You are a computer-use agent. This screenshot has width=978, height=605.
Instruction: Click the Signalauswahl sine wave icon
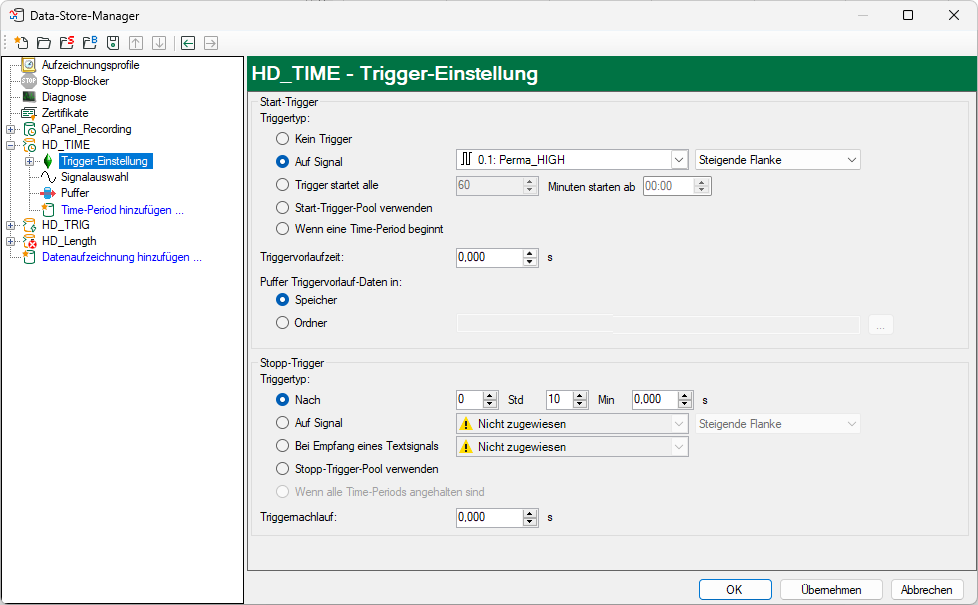pos(48,177)
